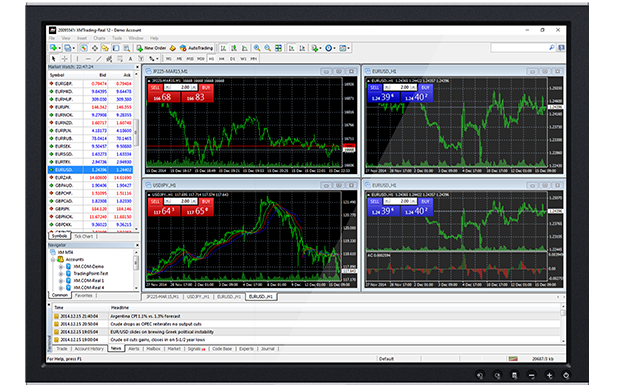The image size is (626, 385).
Task: Open the Account History terminal tab
Action: point(89,349)
